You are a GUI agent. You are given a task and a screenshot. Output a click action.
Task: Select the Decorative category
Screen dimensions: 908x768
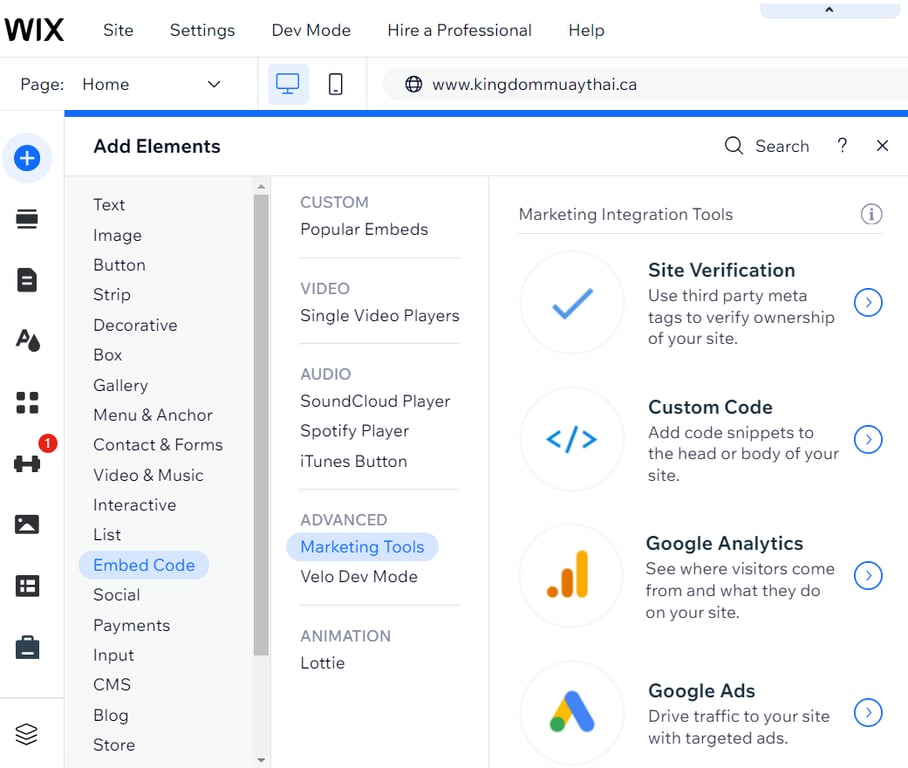(x=136, y=325)
